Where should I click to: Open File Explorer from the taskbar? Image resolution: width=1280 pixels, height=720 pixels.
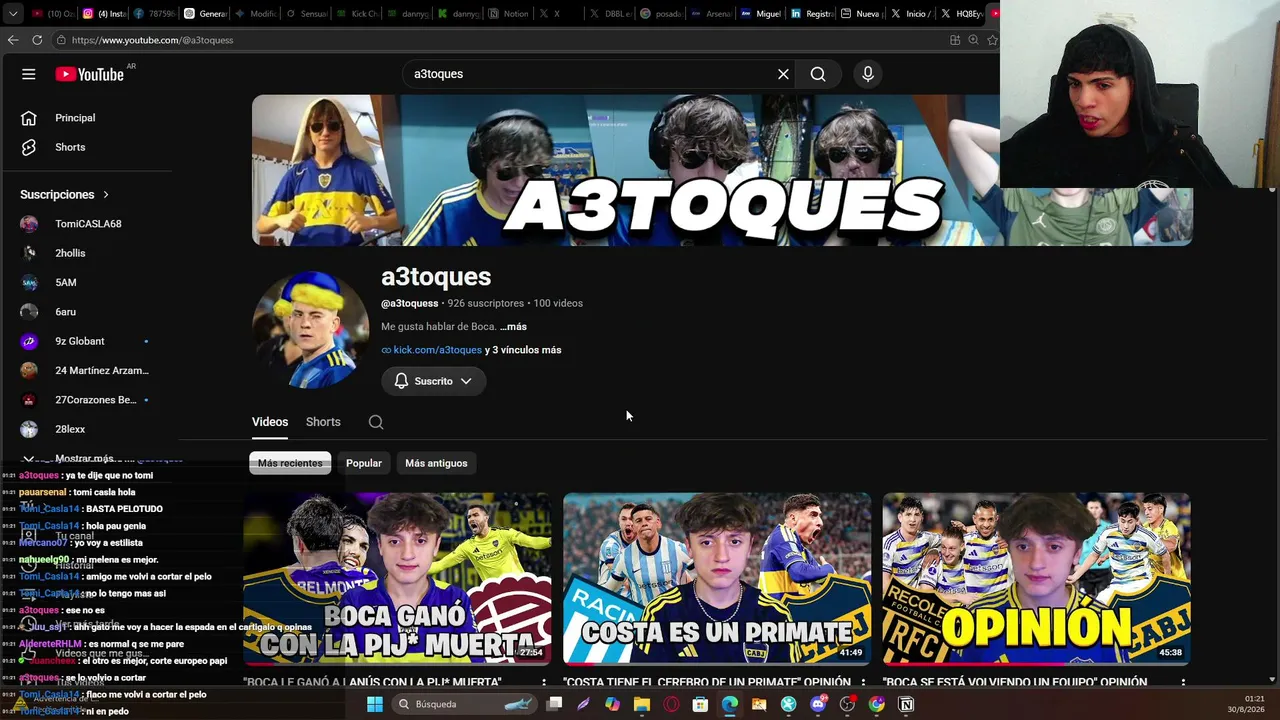(642, 704)
